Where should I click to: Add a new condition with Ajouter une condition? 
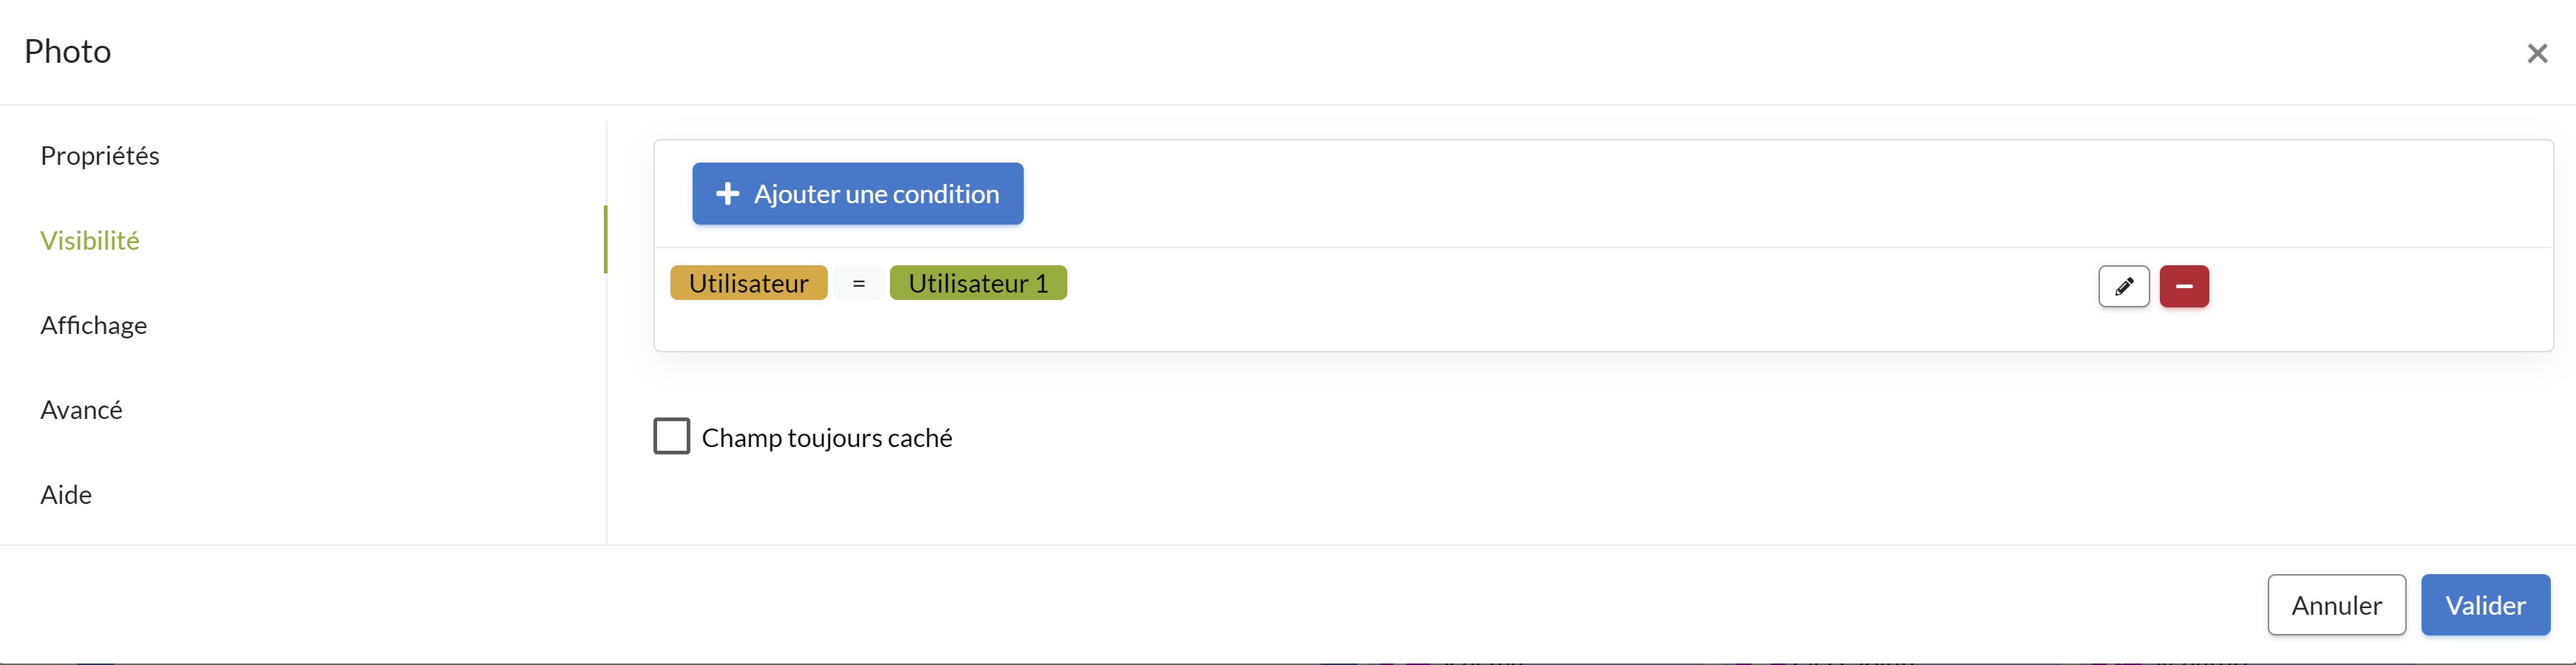[858, 194]
